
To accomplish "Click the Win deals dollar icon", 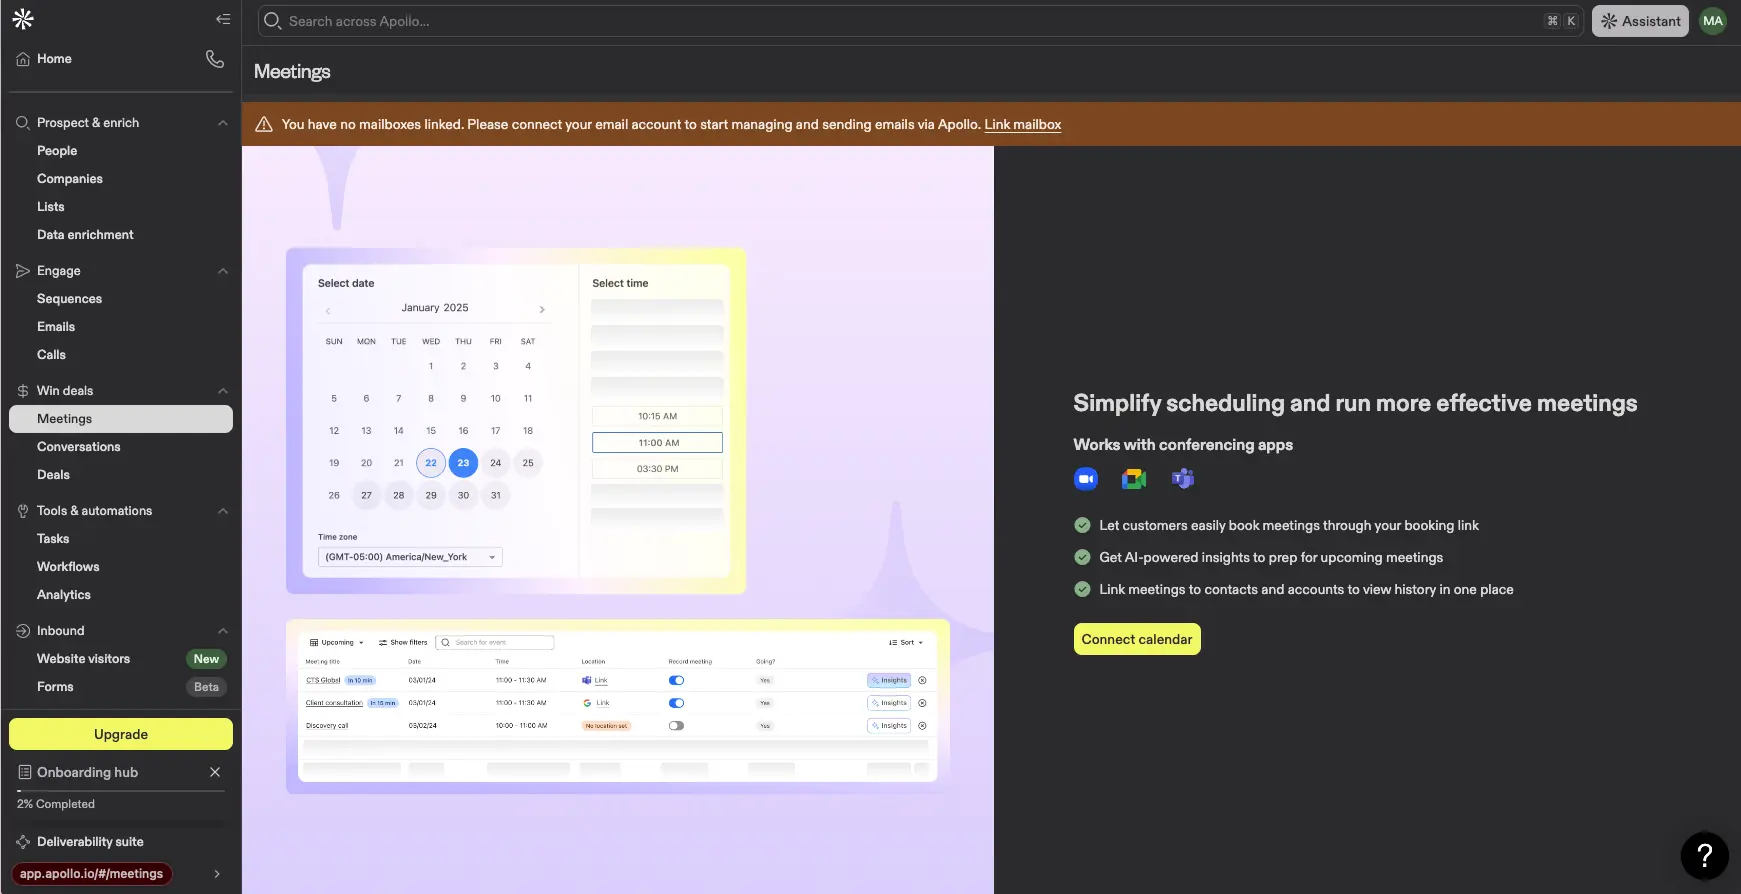I will point(23,391).
